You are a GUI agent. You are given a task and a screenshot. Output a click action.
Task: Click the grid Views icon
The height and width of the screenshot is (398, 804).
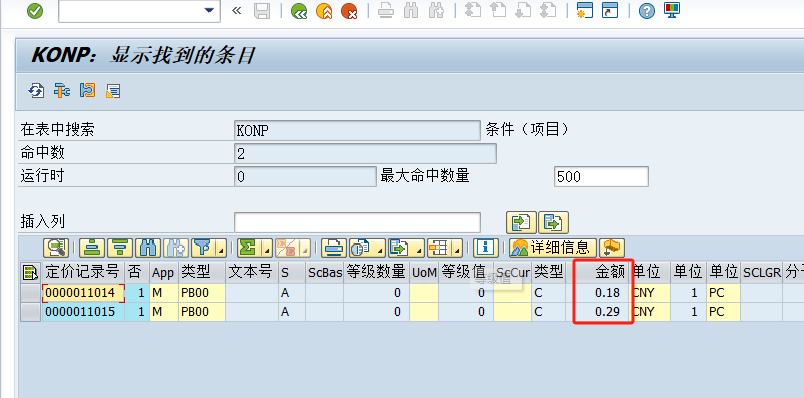[361, 248]
